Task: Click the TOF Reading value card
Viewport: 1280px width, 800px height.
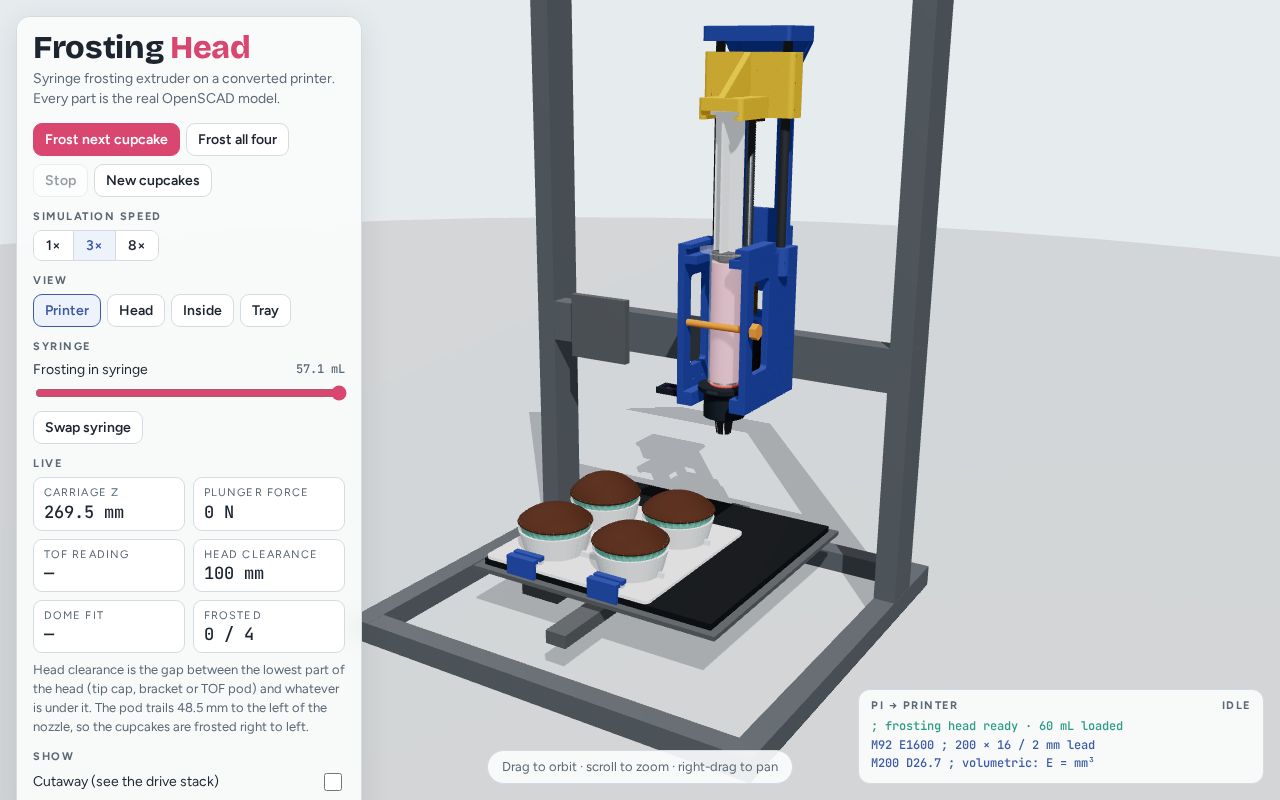Action: 109,565
